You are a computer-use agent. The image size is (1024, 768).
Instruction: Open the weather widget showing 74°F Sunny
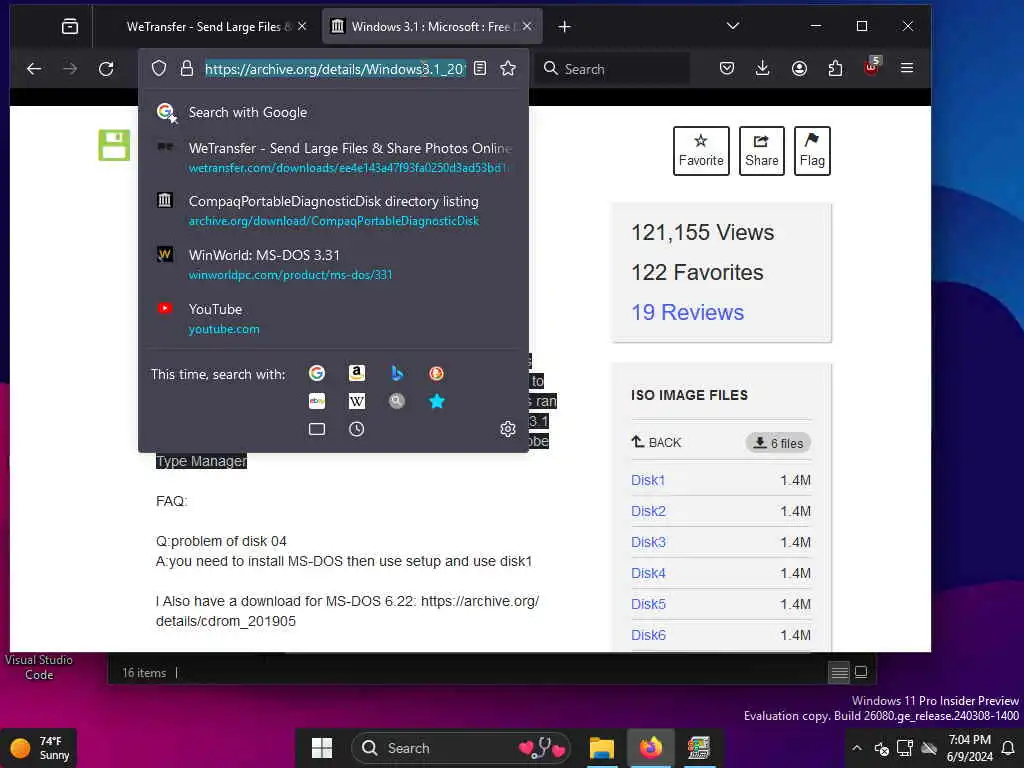(39, 748)
